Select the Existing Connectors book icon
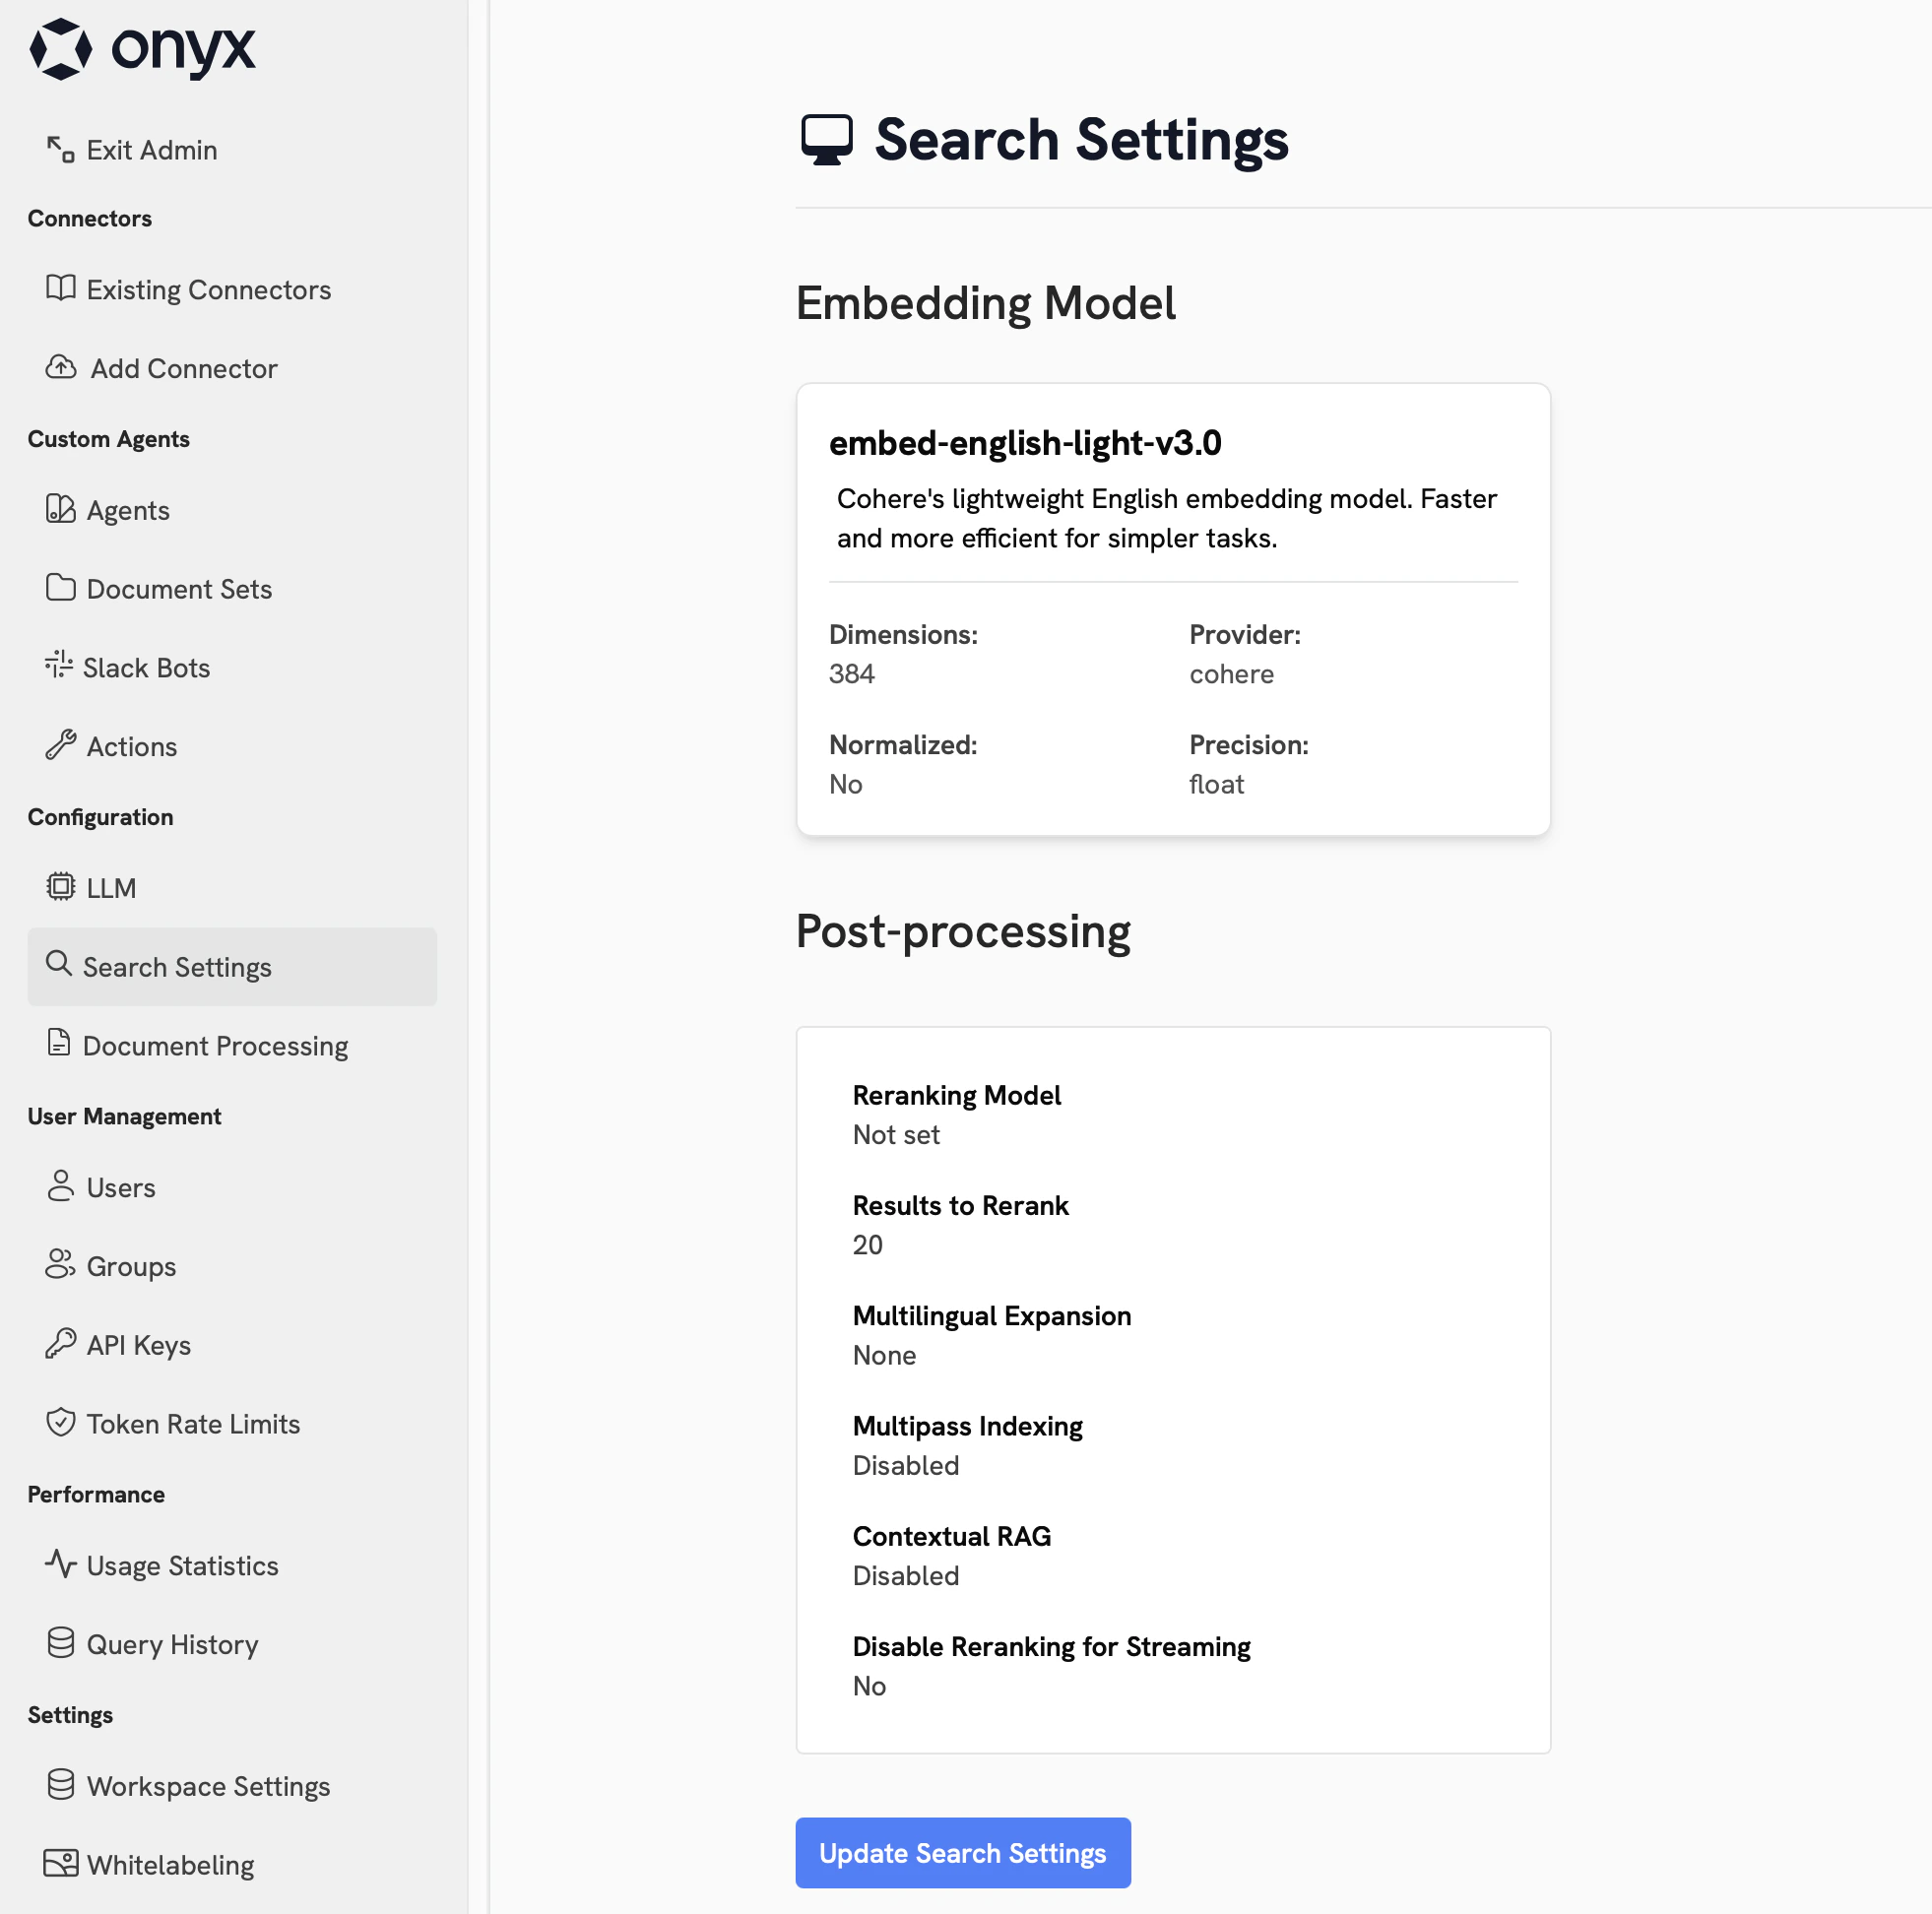Screen dimensions: 1932x1914 [60, 289]
